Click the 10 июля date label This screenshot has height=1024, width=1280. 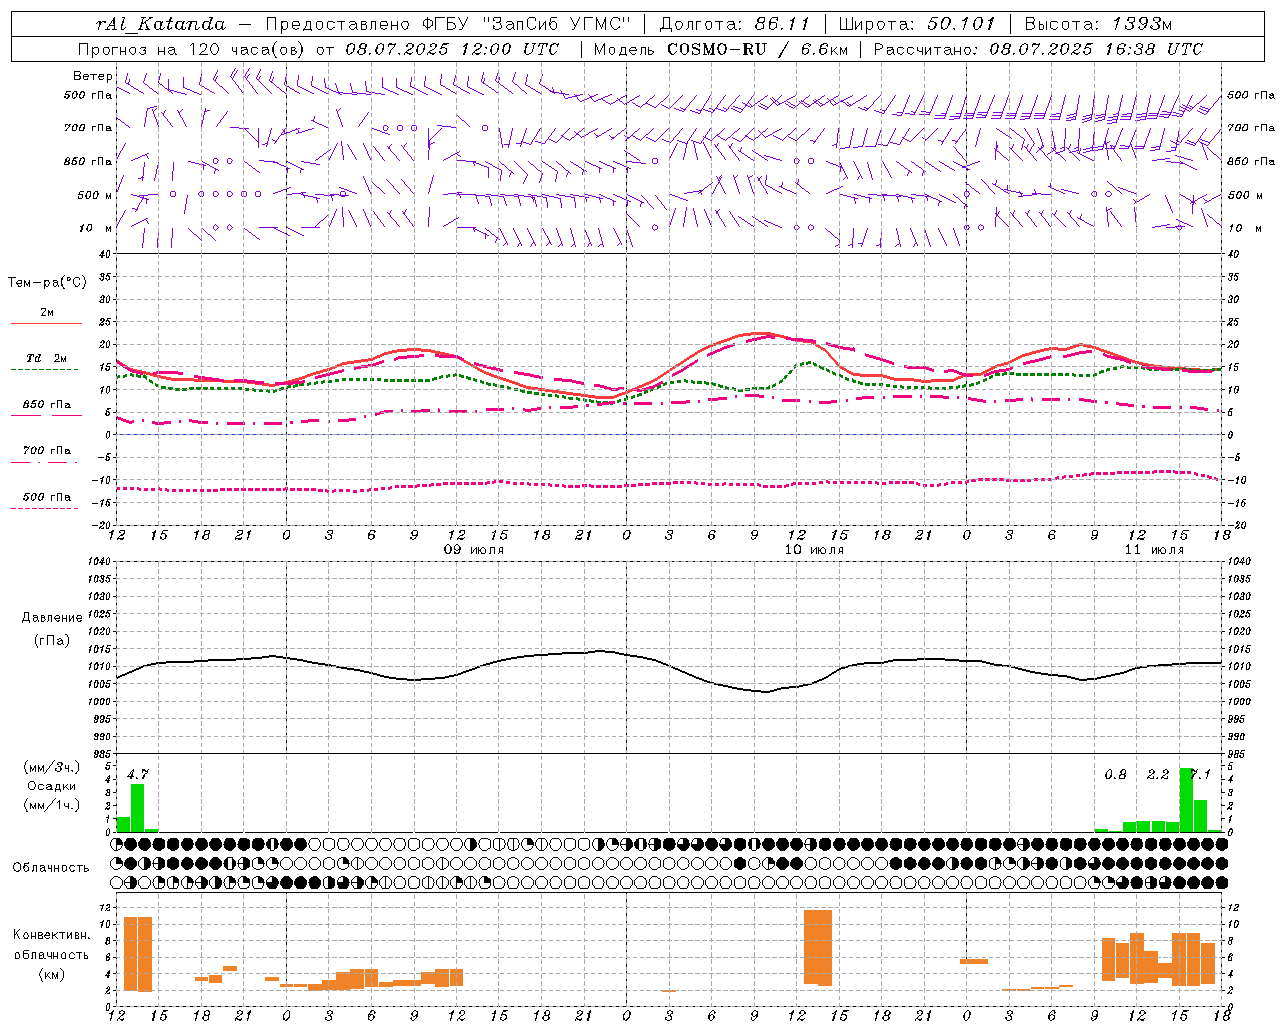(814, 550)
